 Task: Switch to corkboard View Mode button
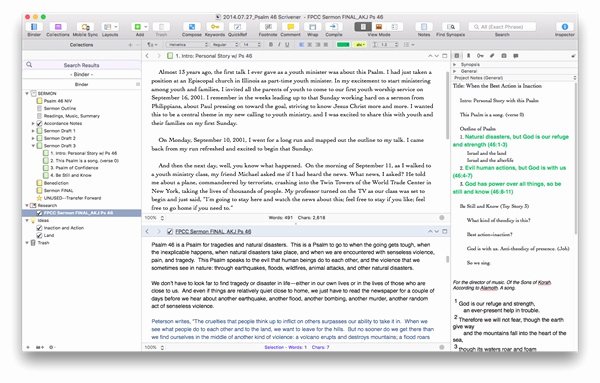tap(379, 27)
